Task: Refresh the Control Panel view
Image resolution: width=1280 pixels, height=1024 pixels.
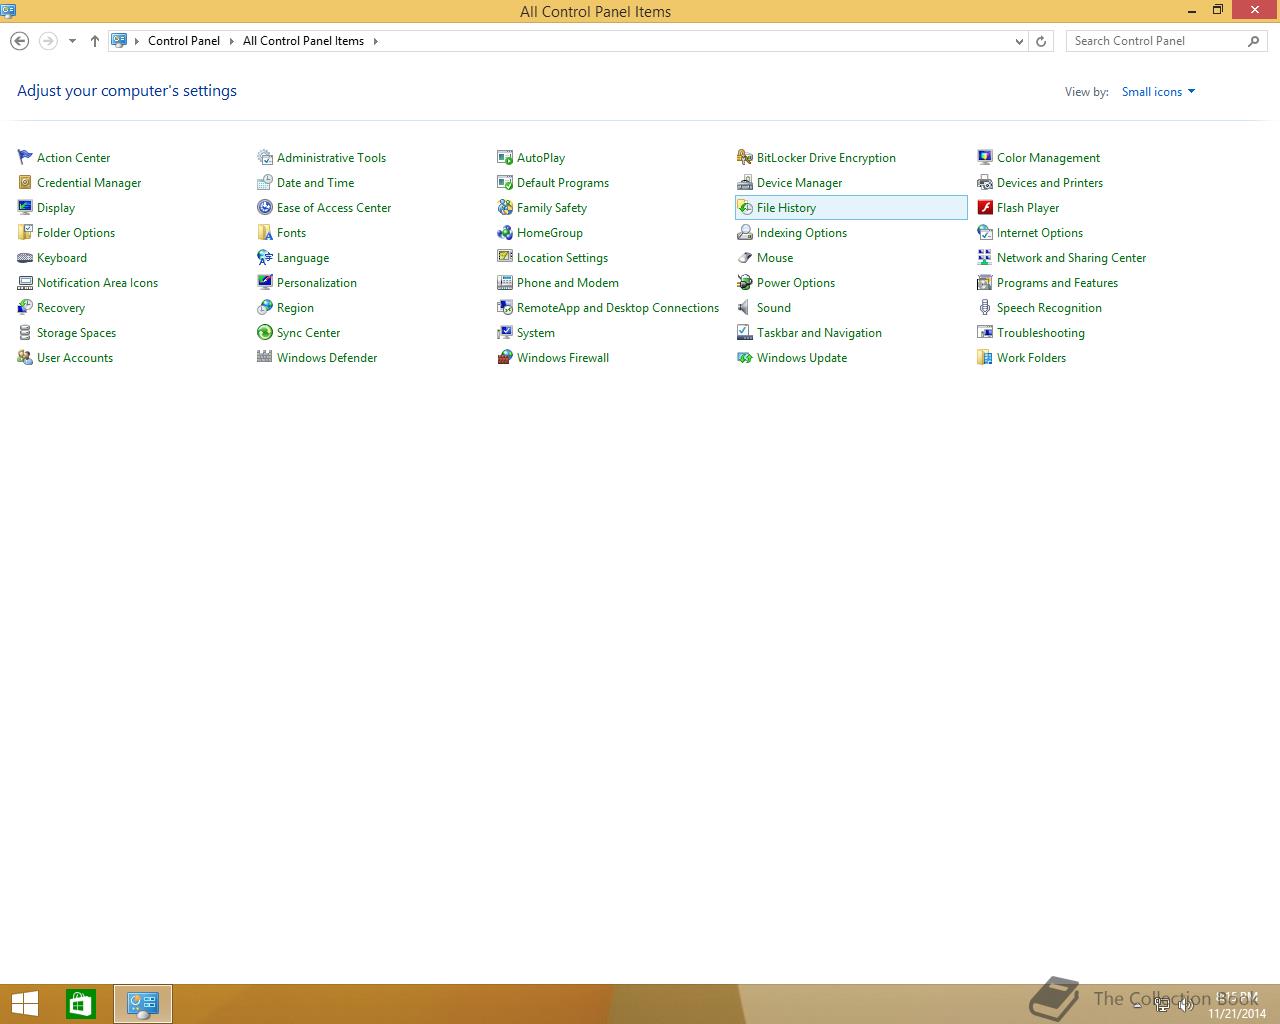Action: point(1041,41)
